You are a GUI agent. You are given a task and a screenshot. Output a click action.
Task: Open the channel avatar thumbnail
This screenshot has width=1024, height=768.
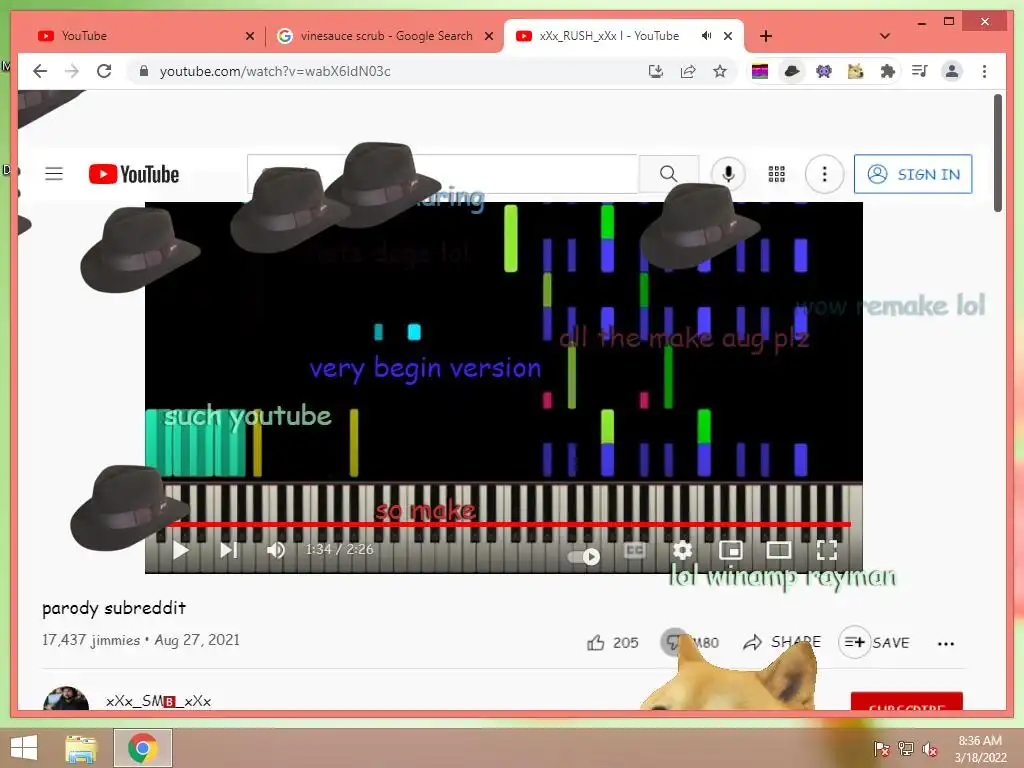65,699
